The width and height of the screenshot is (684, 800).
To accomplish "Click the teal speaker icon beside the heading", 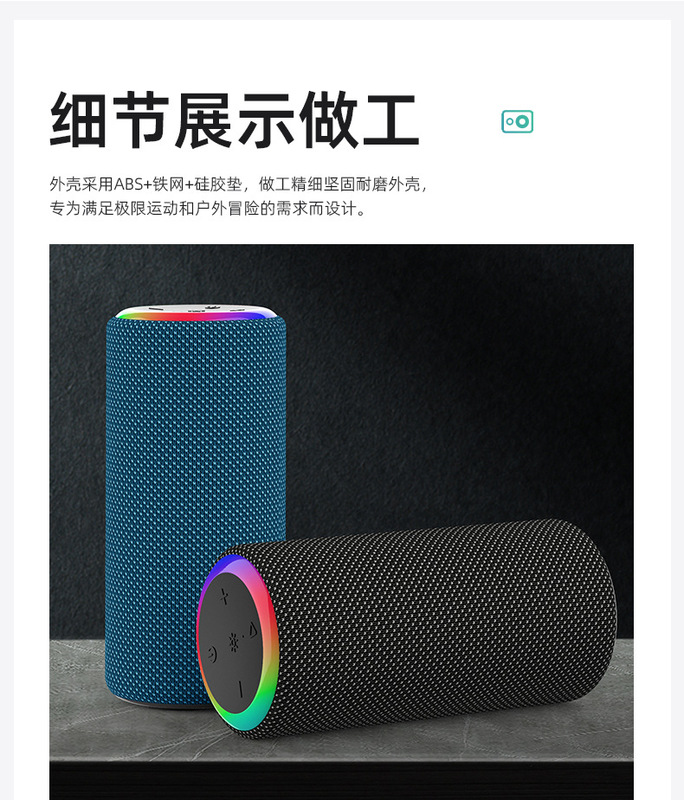I will 517,121.
